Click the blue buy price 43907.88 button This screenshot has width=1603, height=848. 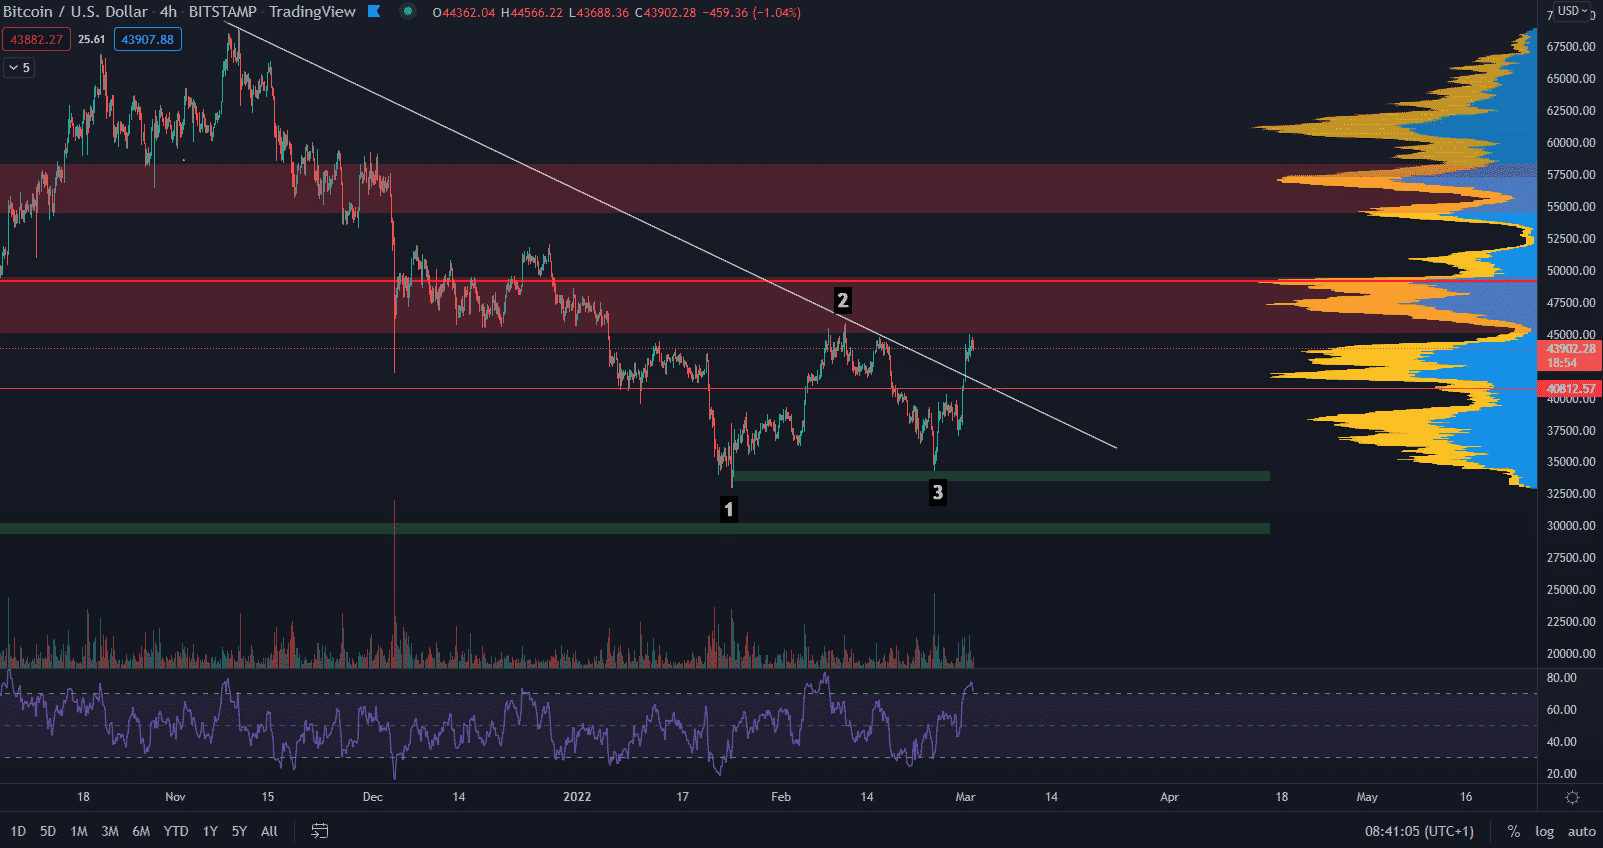click(x=148, y=40)
